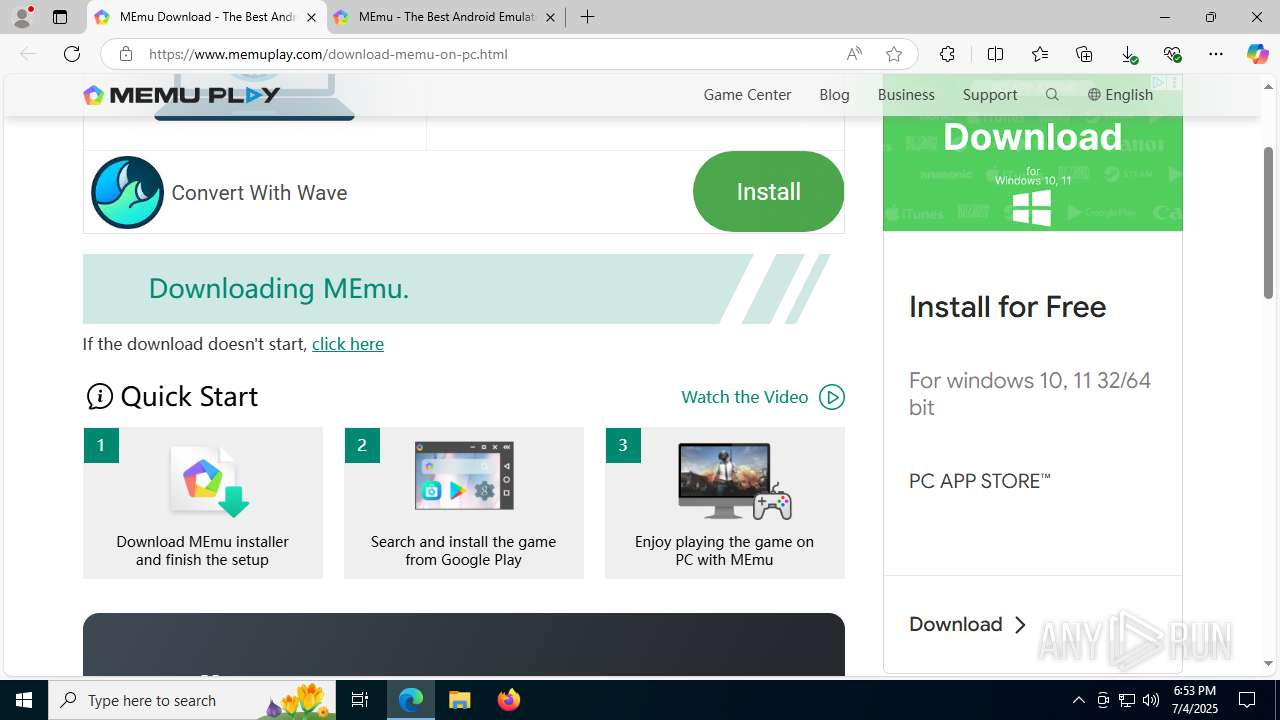Close the second MEmu tab

(550, 17)
